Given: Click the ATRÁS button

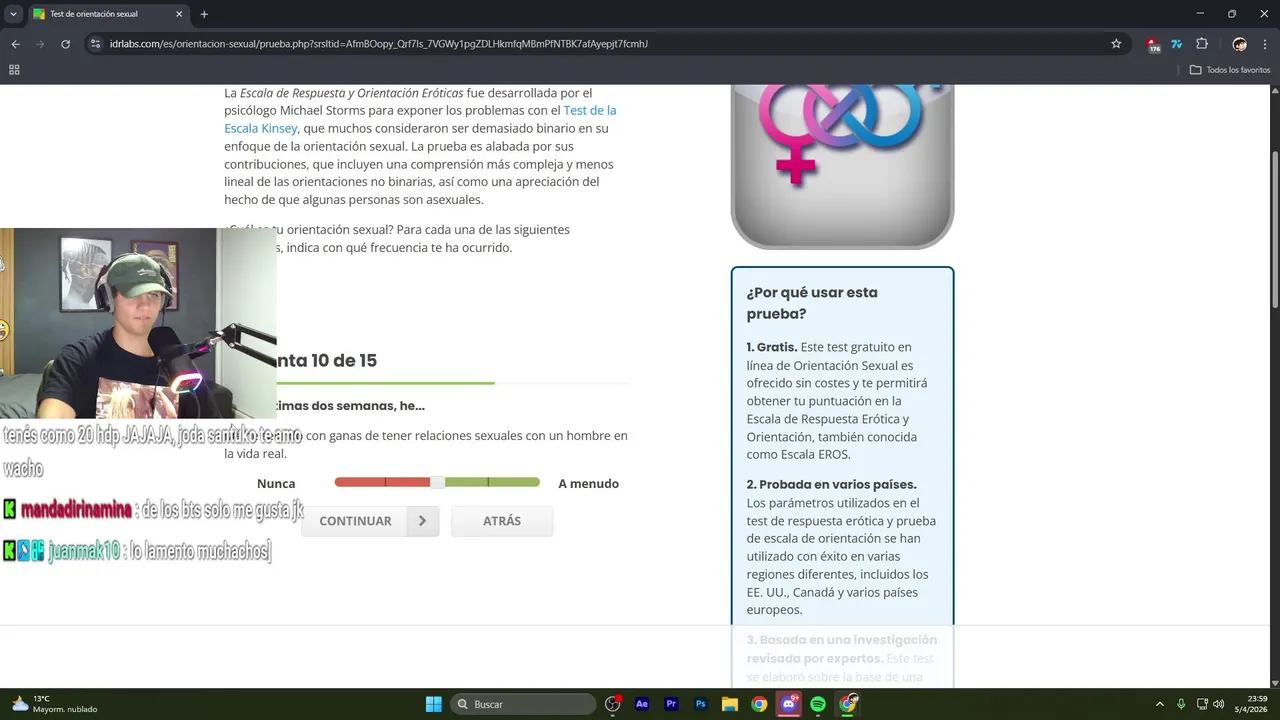Looking at the screenshot, I should coord(502,521).
